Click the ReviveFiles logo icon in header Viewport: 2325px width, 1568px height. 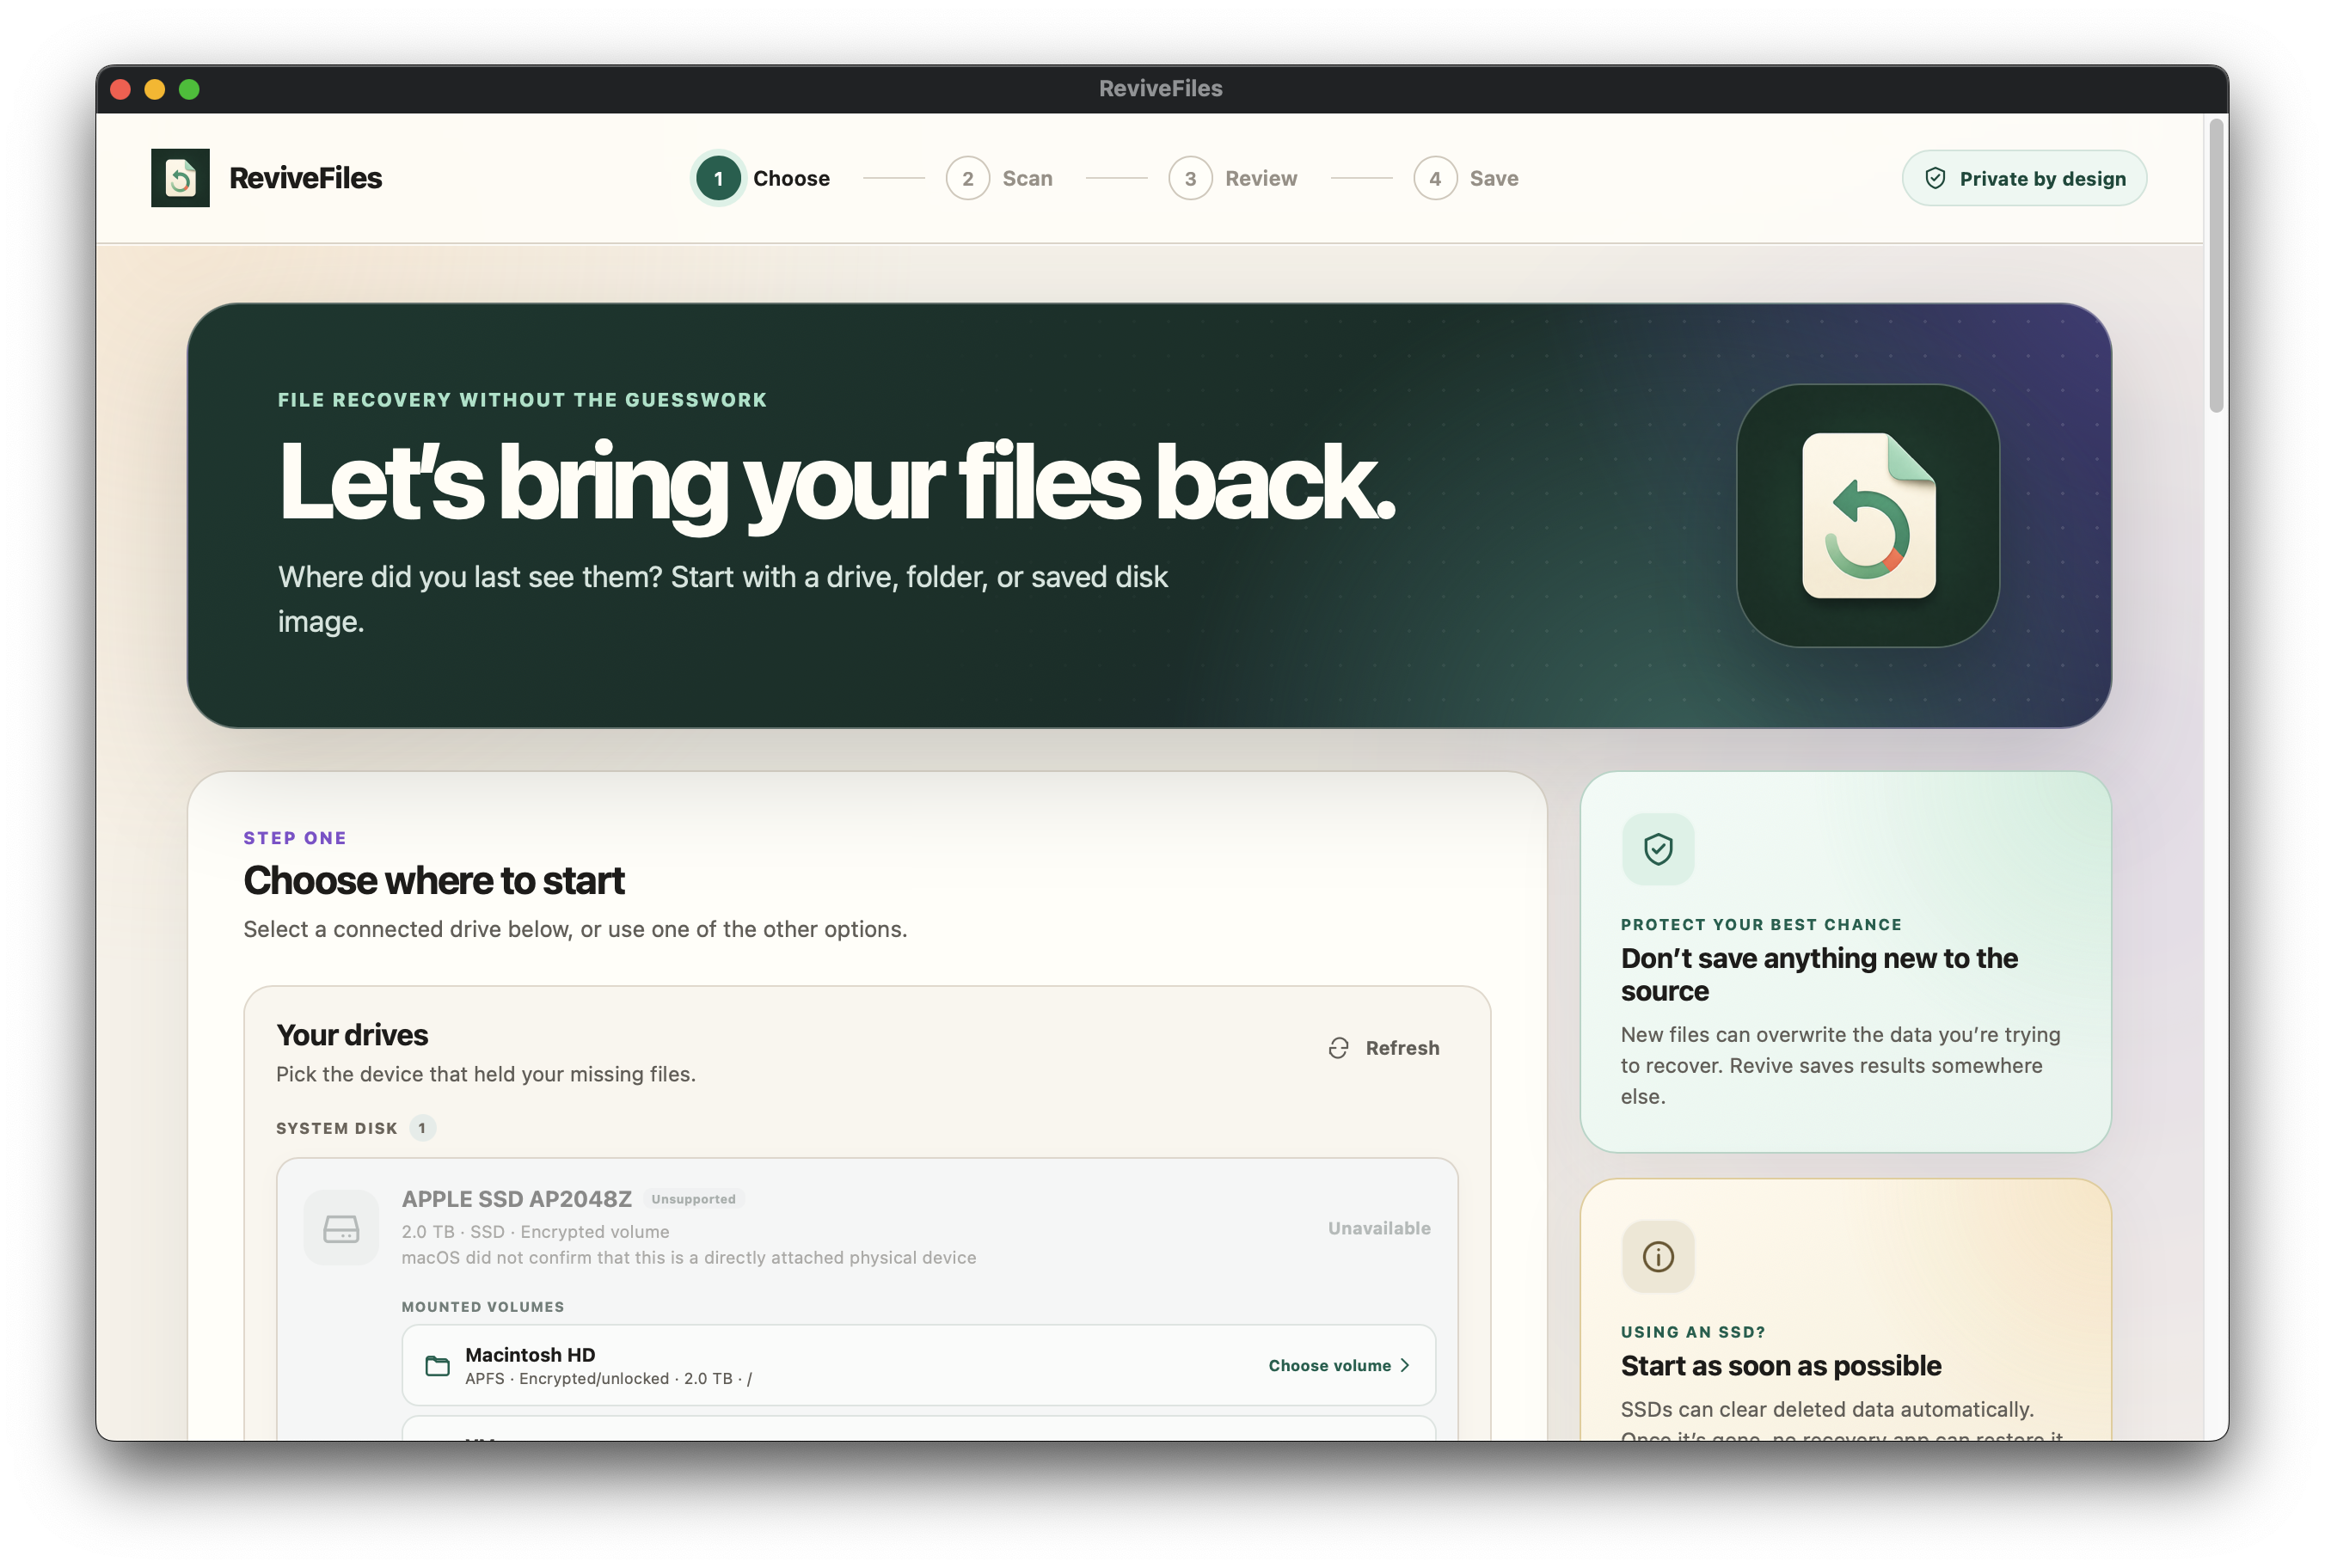[x=180, y=178]
